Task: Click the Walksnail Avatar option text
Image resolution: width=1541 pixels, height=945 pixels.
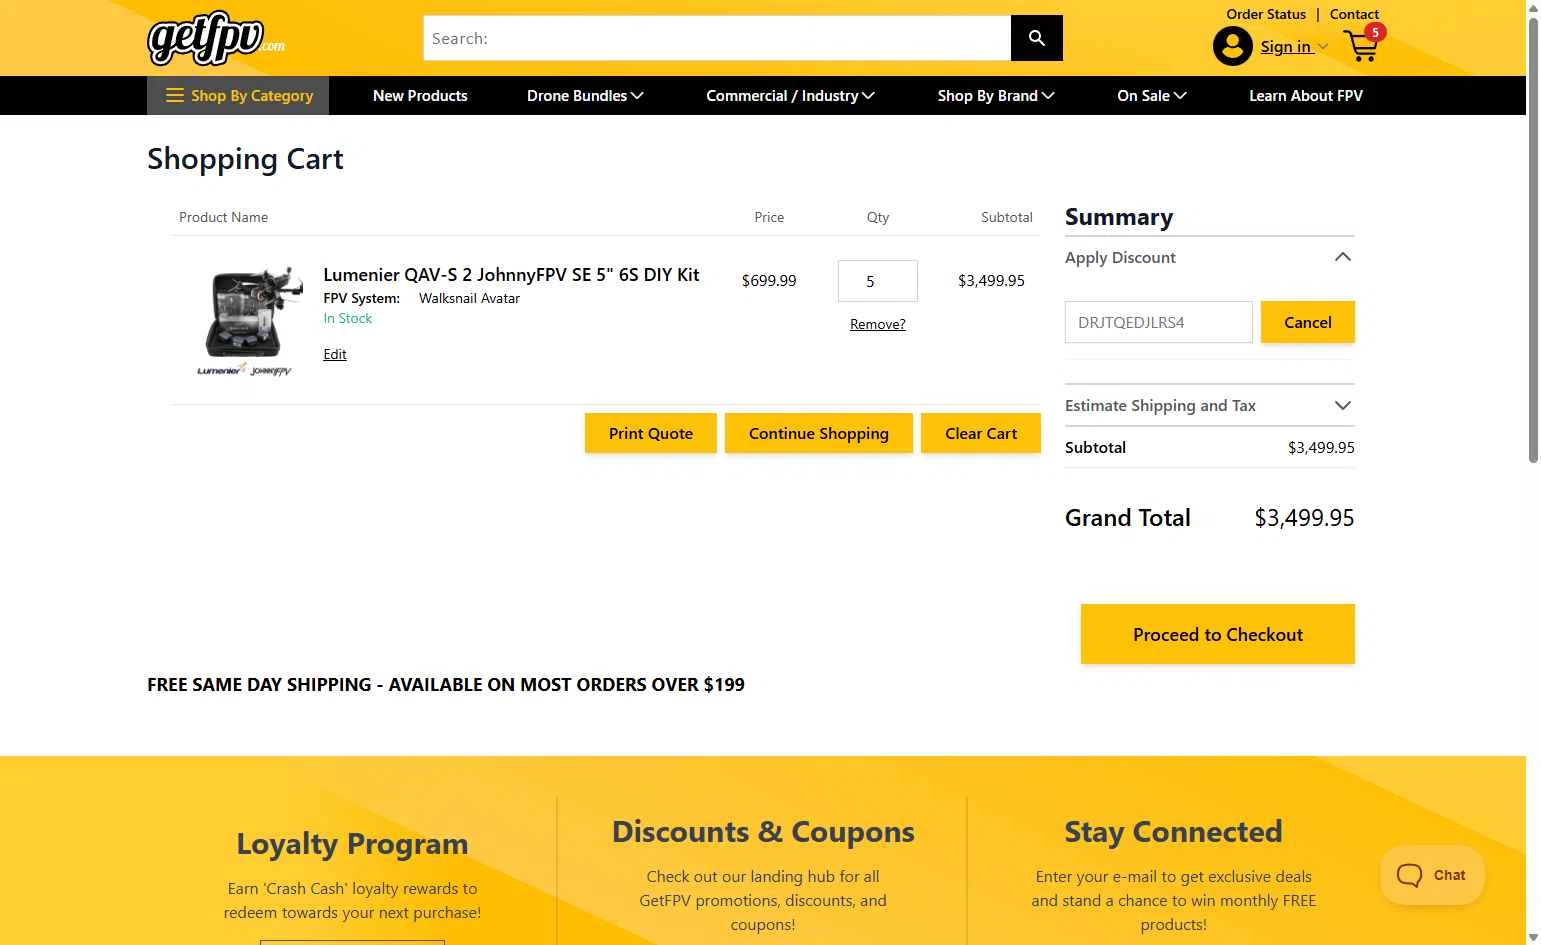Action: 469,298
